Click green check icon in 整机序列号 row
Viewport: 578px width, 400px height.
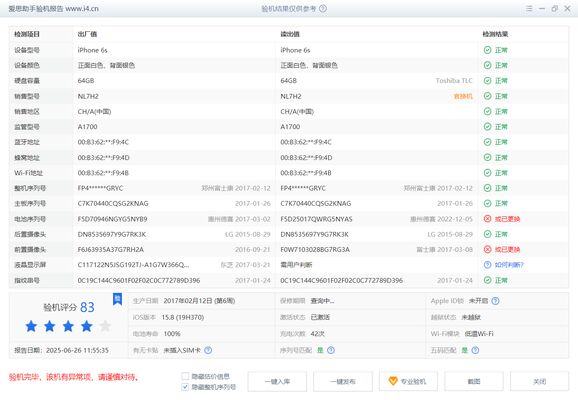487,188
